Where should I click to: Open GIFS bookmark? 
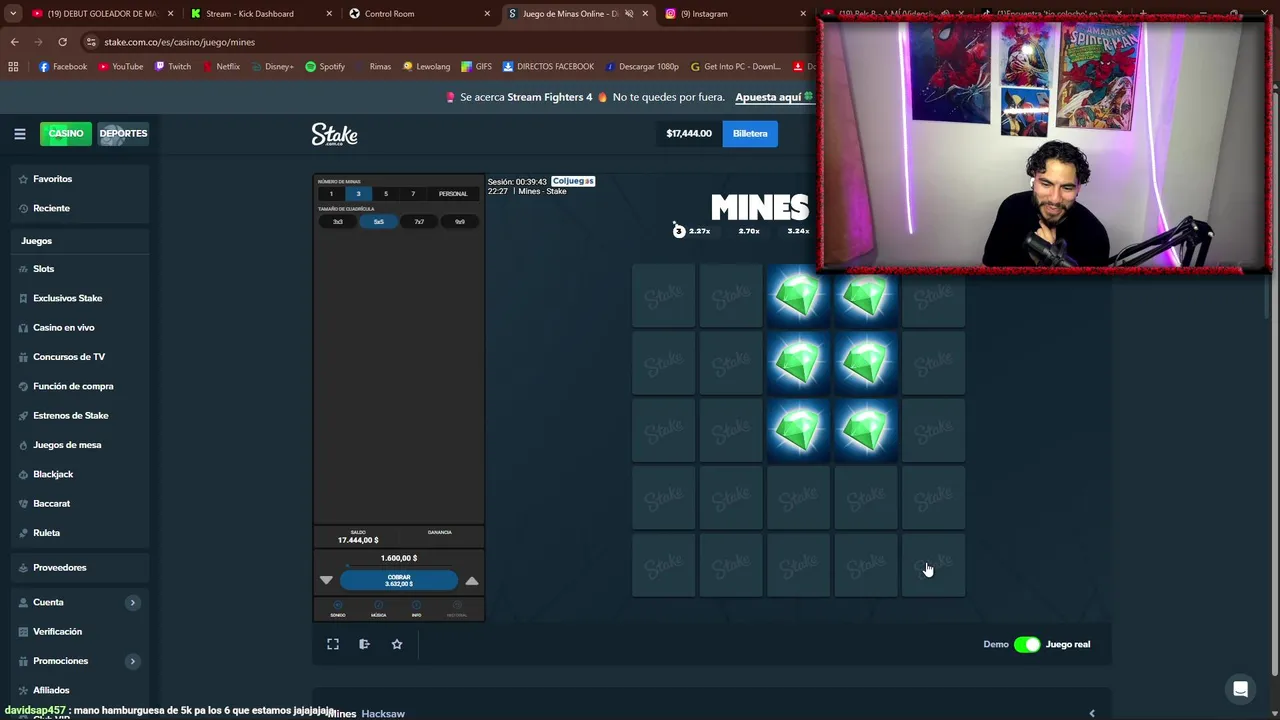[x=476, y=66]
